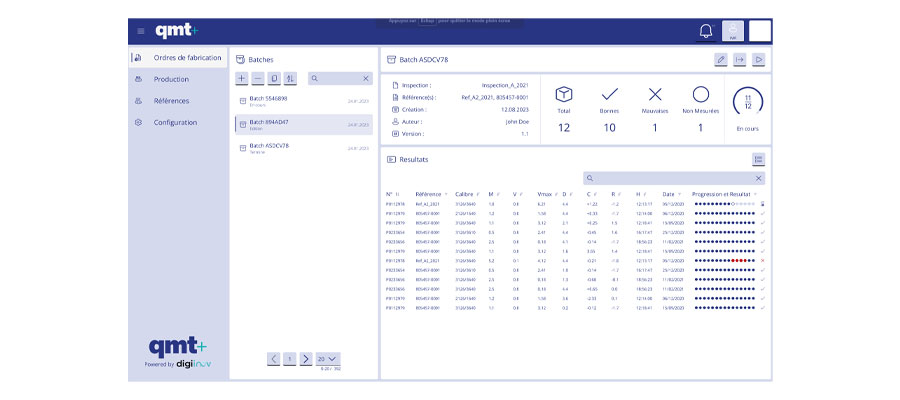Start Batch ASDCV78 with play icon
This screenshot has width=900, height=400.
coord(759,60)
